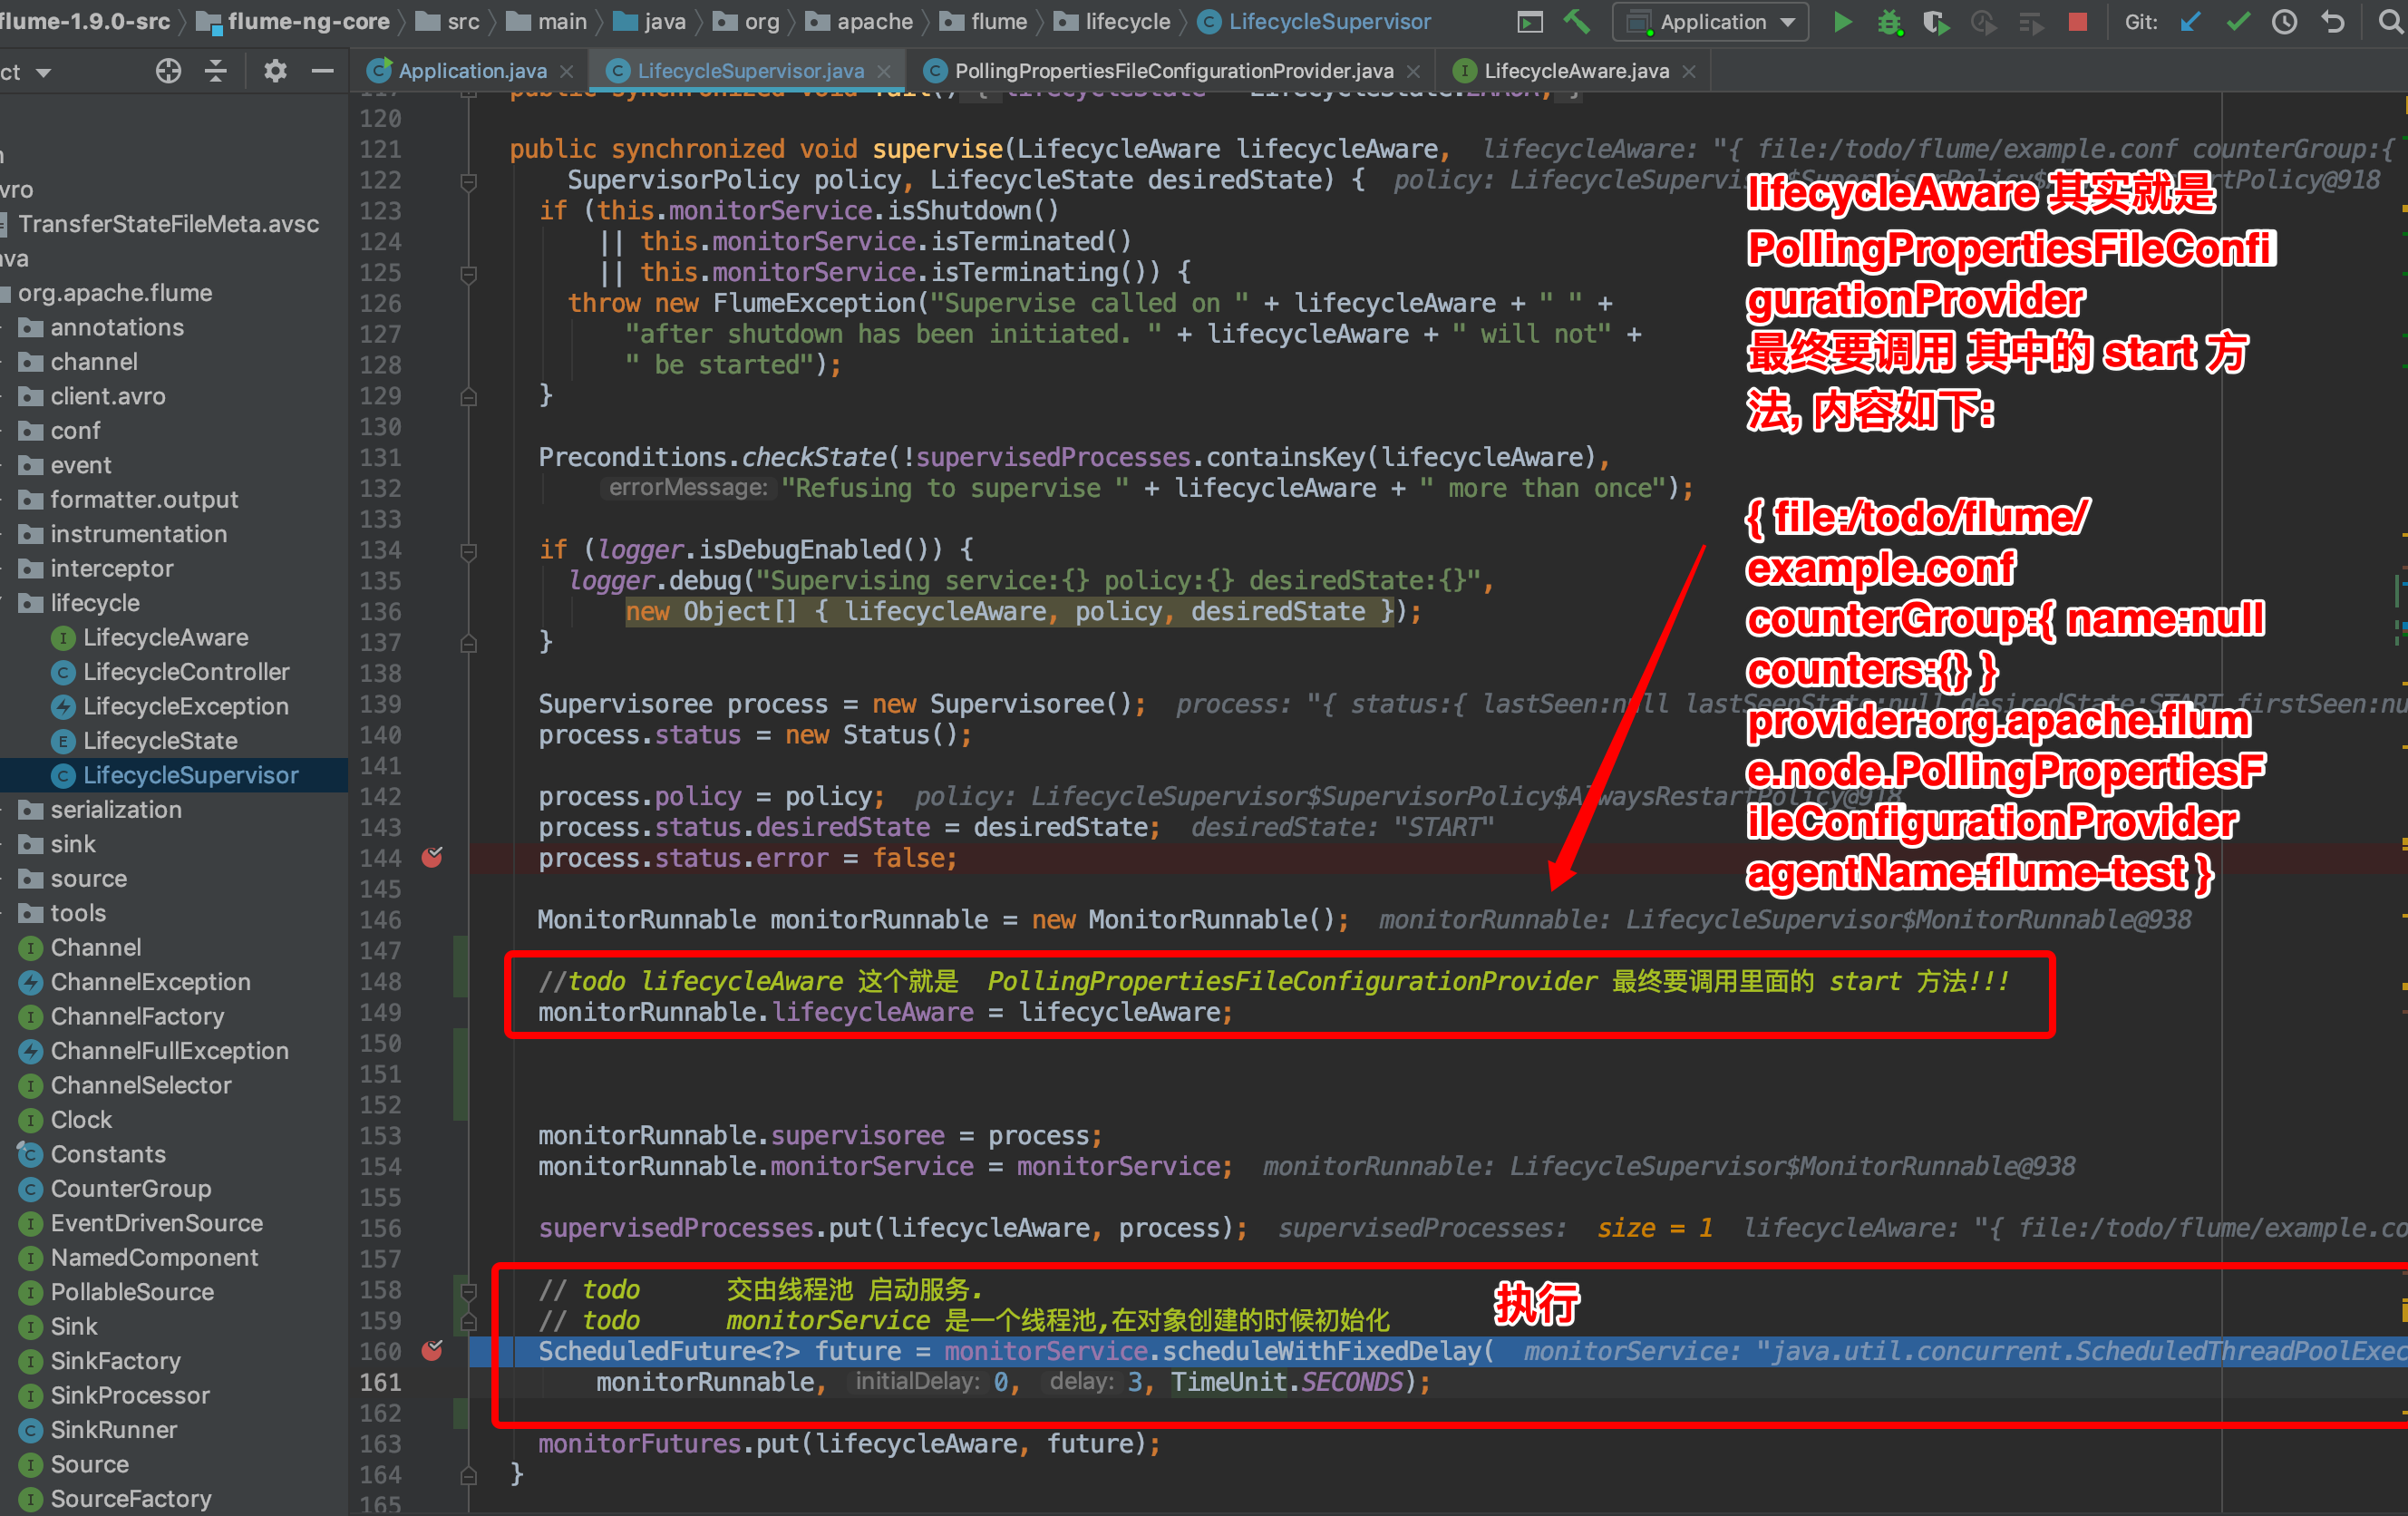Screen dimensions: 2408x1516
Task: Collapse the code fold at line 134
Action: tap(468, 550)
